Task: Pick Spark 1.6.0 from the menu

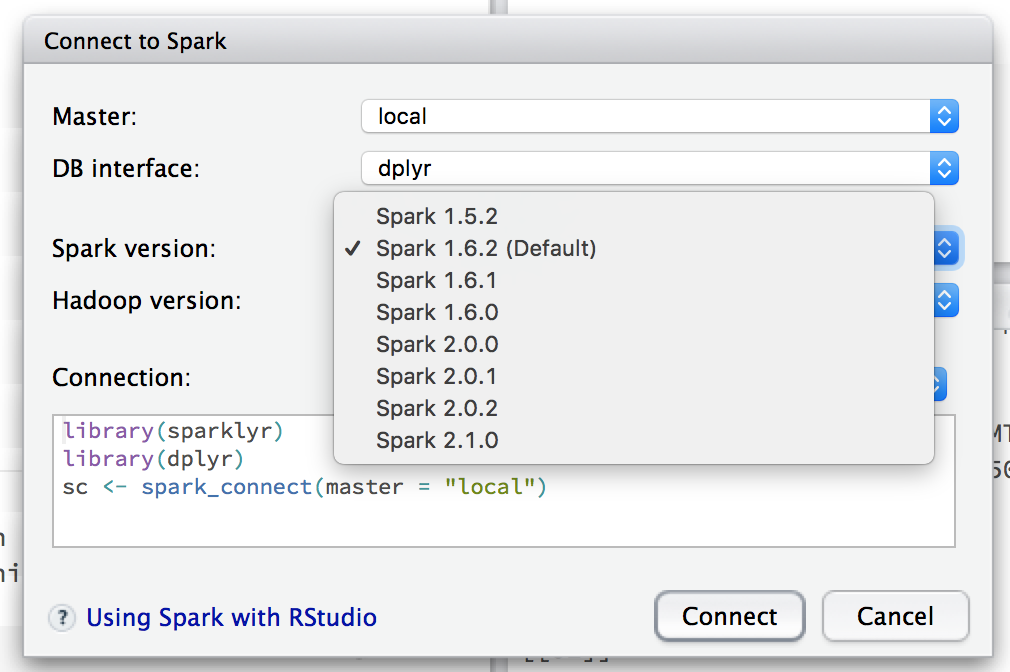Action: coord(634,312)
